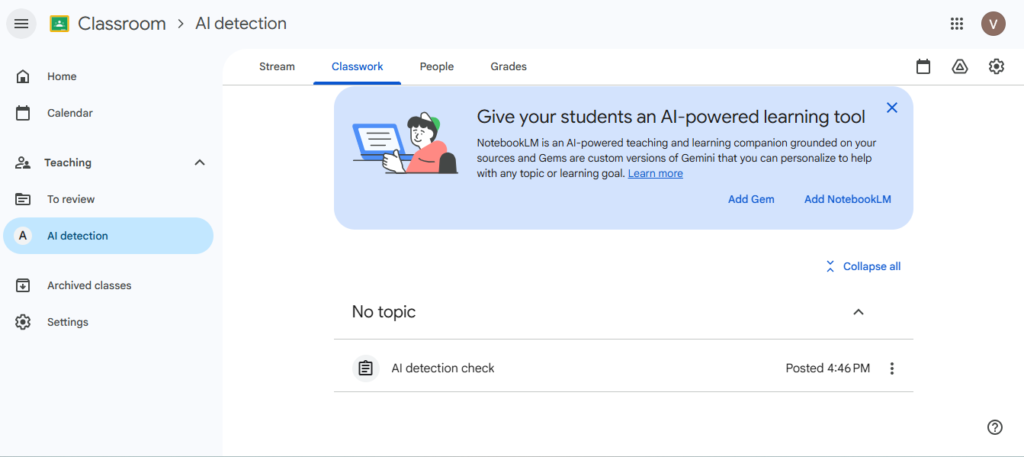Click the To review folder icon
The height and width of the screenshot is (457, 1024).
23,199
